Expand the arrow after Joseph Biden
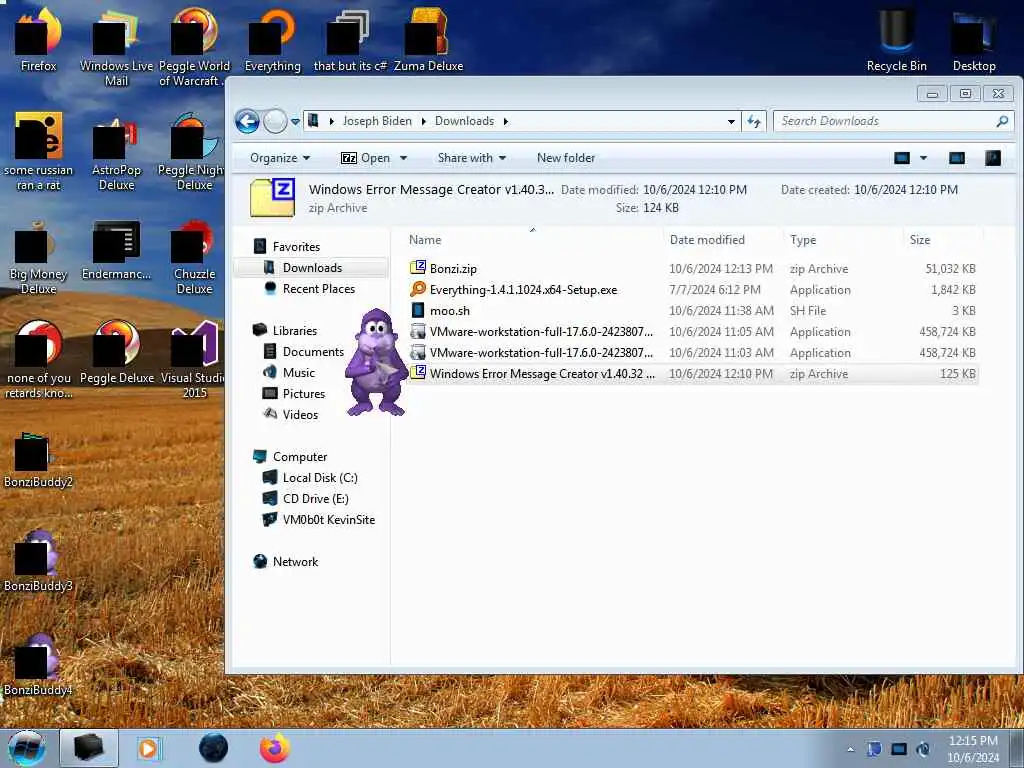This screenshot has height=768, width=1024. (x=423, y=121)
